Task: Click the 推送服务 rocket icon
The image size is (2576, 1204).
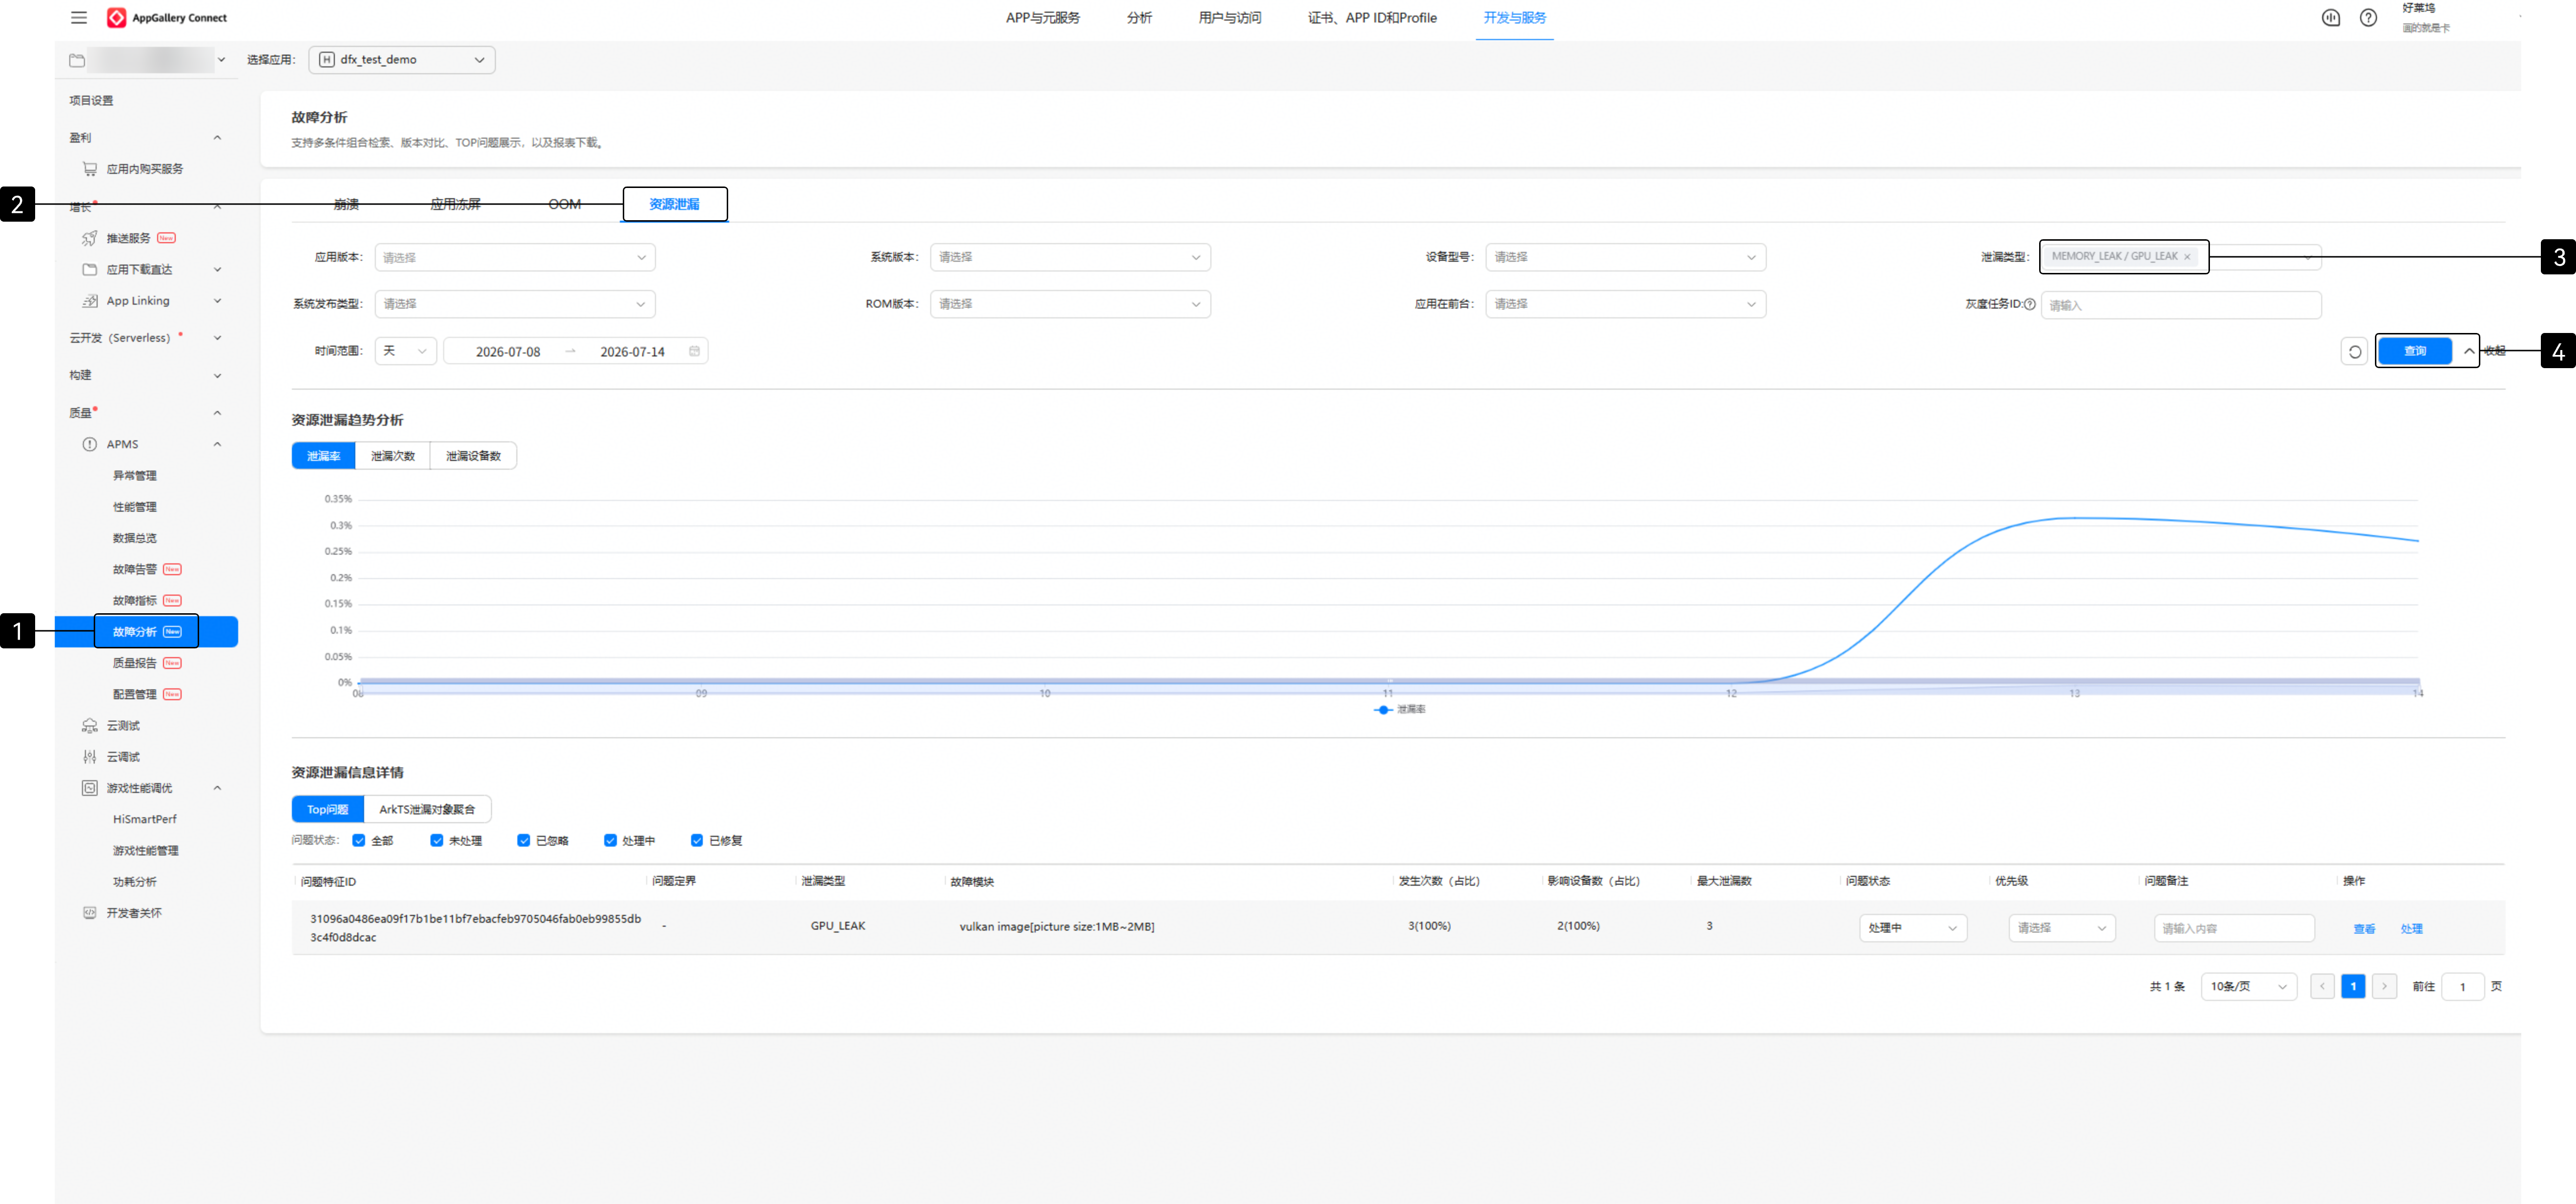Action: tap(90, 238)
